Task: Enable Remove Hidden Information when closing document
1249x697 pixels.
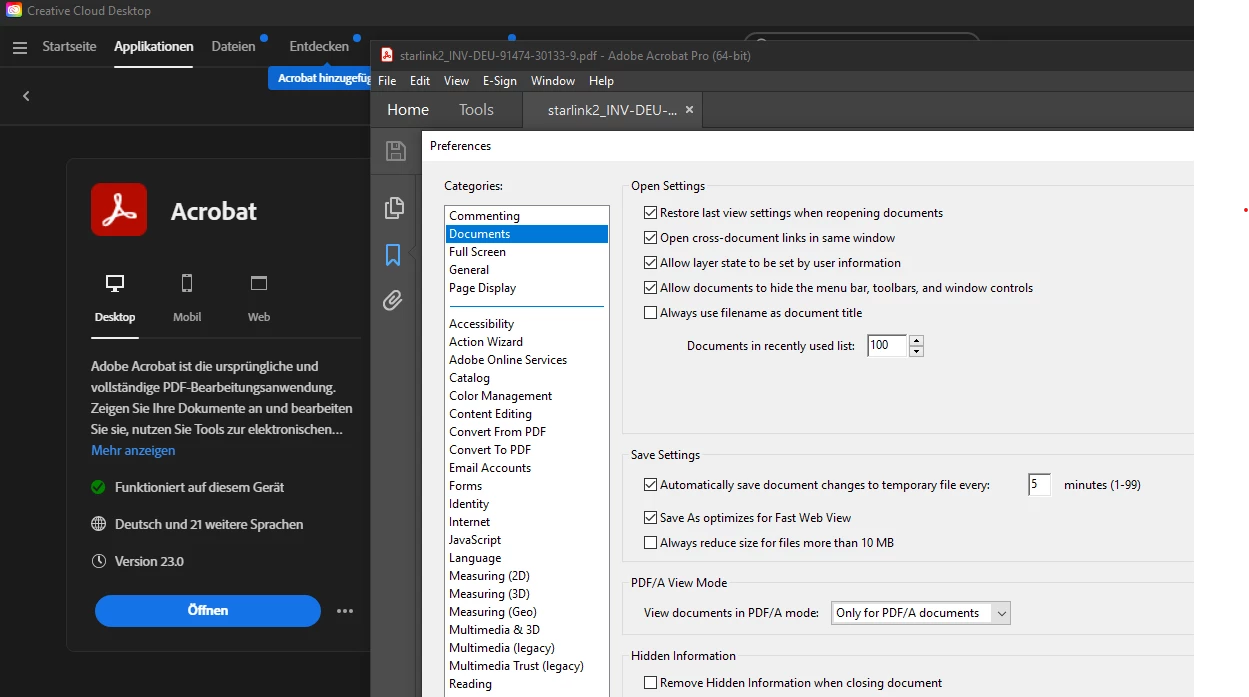Action: pos(651,683)
